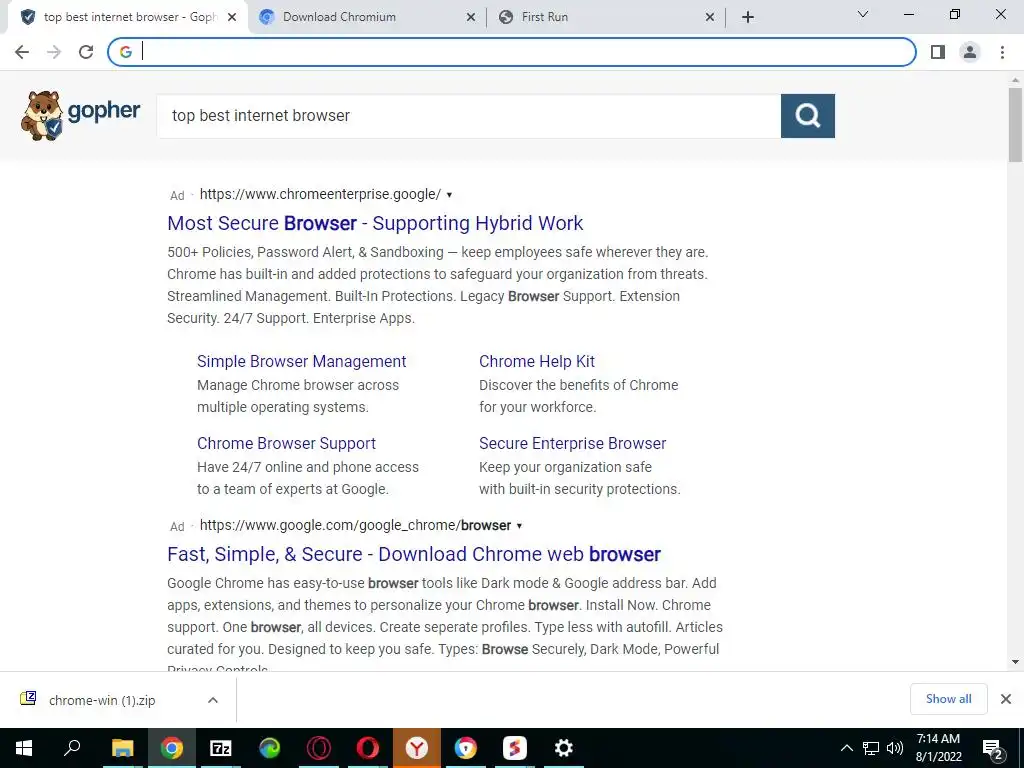Open the side panel icon
This screenshot has height=768, width=1024.
point(938,52)
